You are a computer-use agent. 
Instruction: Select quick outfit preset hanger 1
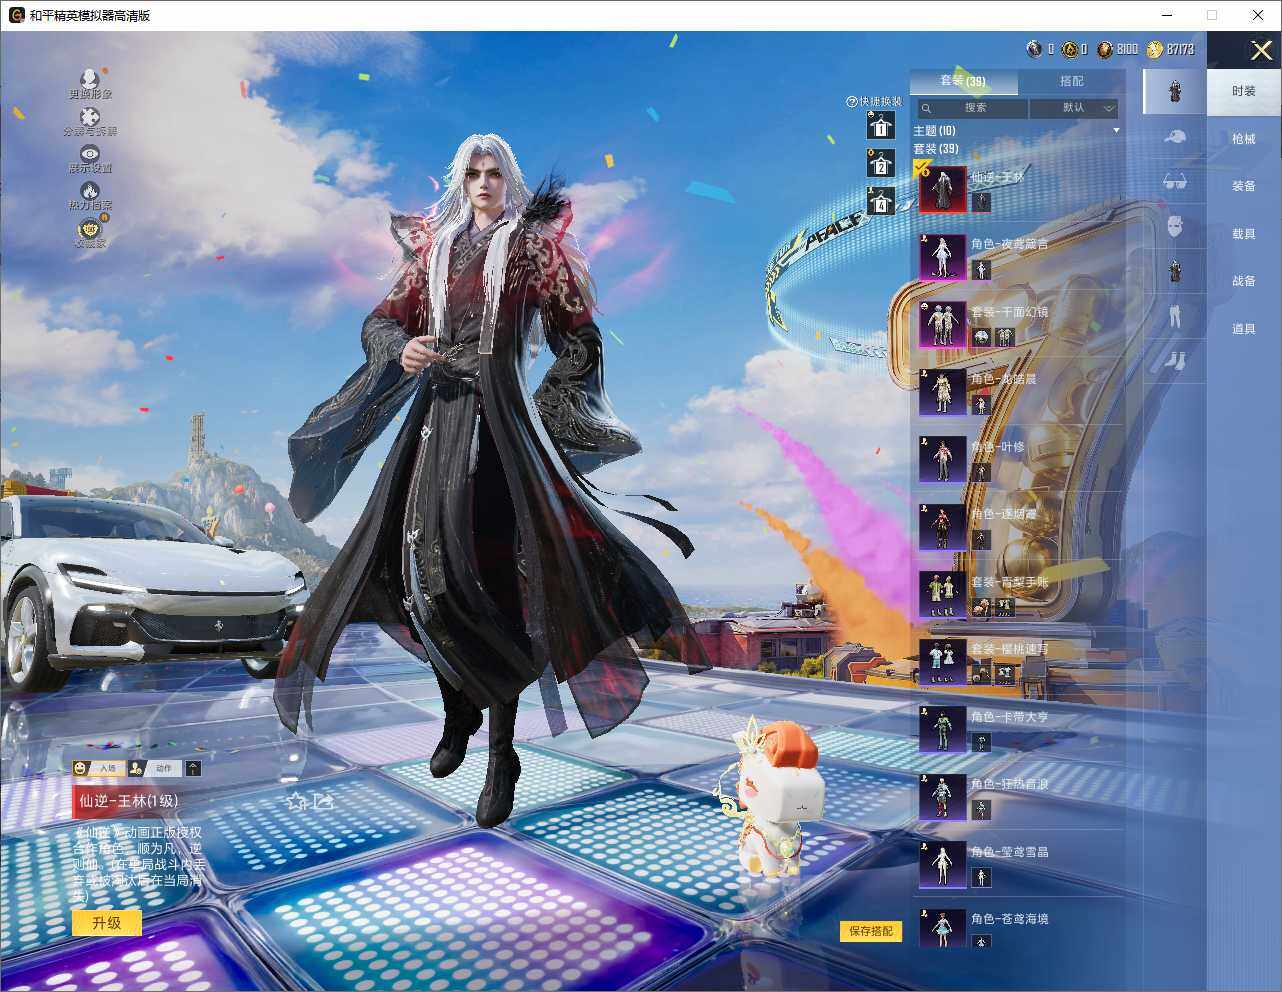point(880,125)
